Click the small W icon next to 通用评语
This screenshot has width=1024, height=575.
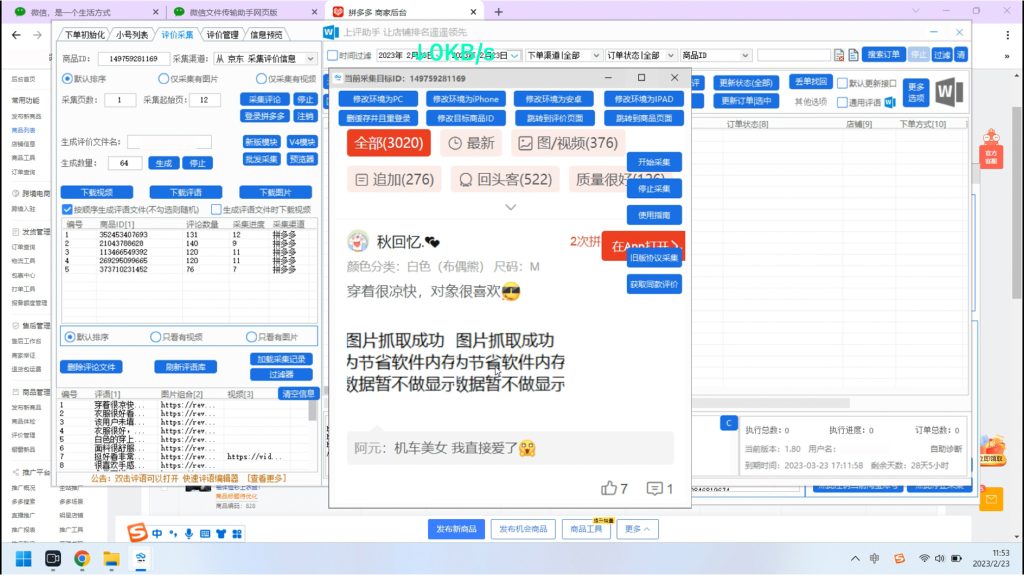click(889, 103)
